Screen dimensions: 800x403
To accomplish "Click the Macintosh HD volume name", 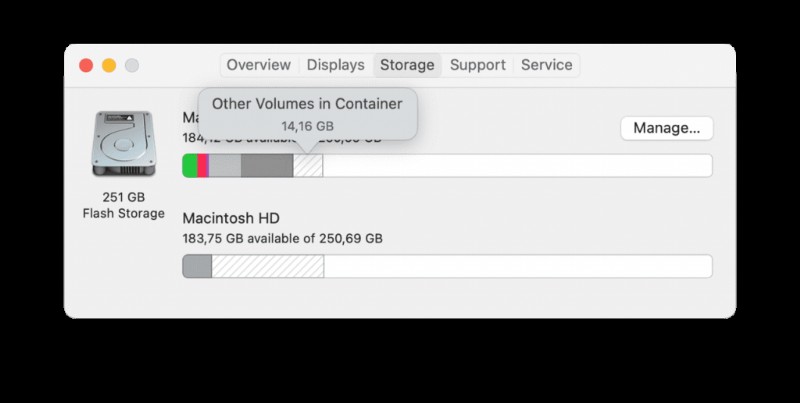I will [x=231, y=218].
